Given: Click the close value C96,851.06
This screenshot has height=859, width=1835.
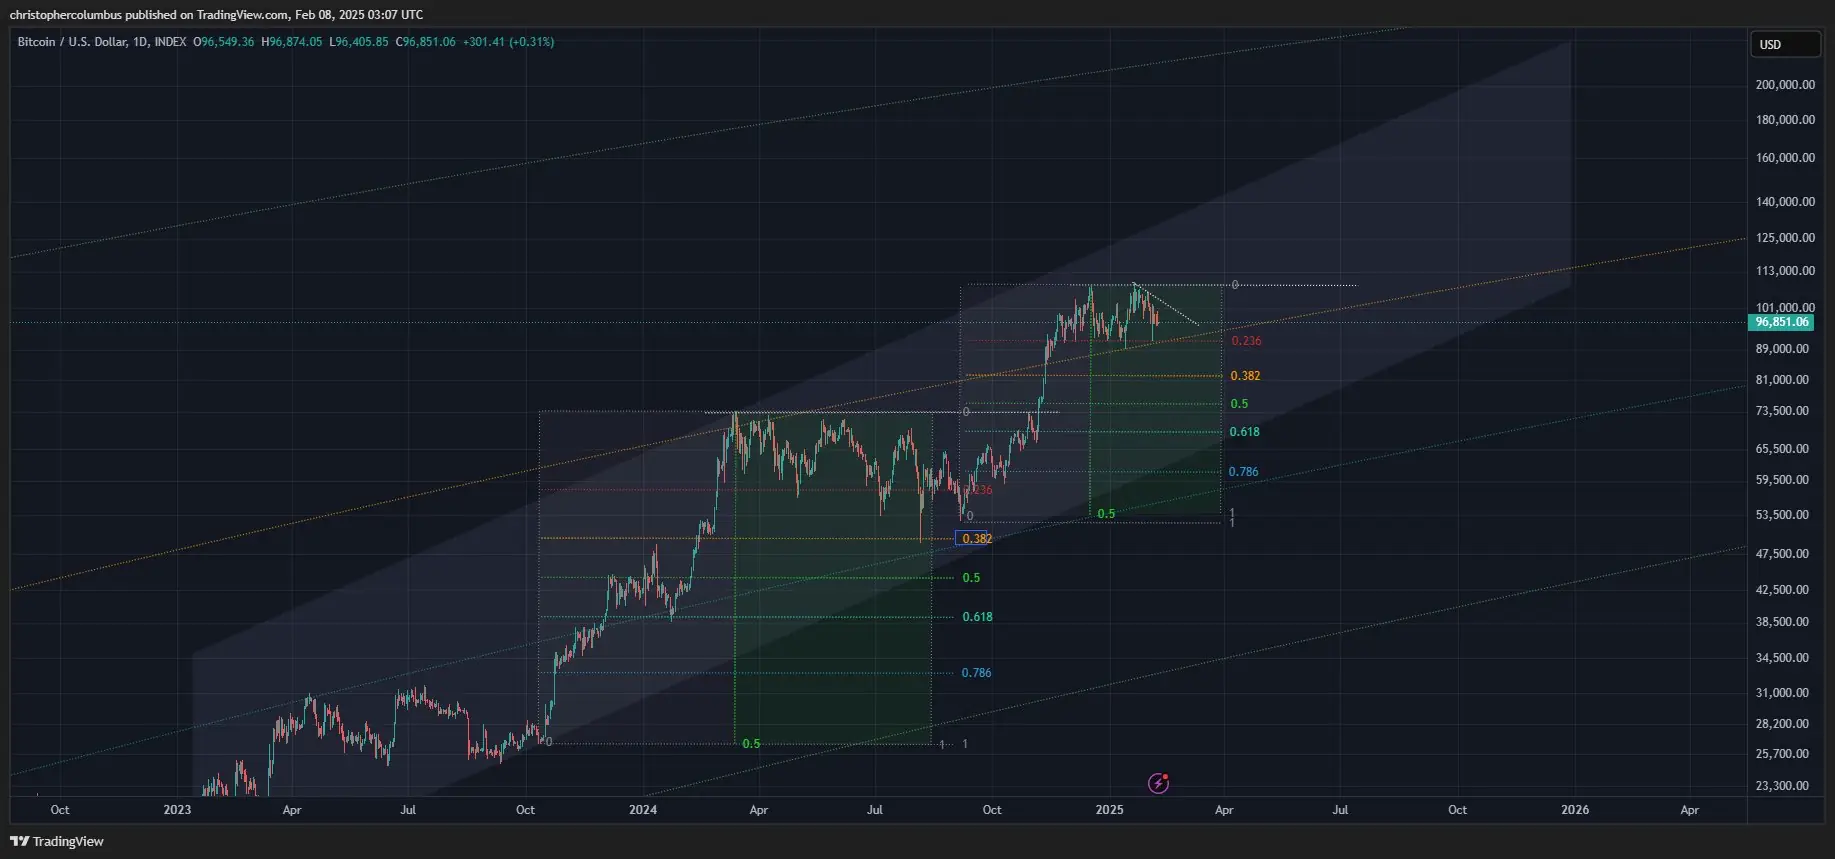Looking at the screenshot, I should (x=426, y=42).
